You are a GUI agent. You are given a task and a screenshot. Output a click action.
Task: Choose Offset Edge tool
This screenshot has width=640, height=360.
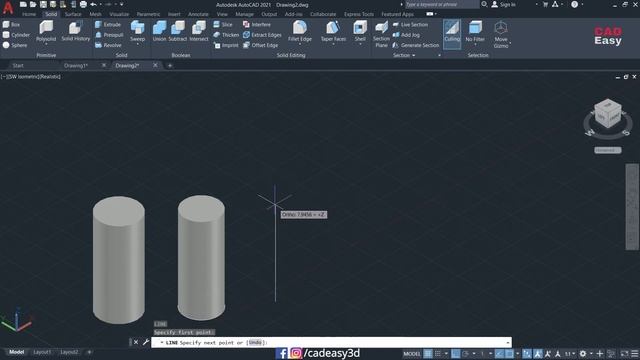(260, 45)
